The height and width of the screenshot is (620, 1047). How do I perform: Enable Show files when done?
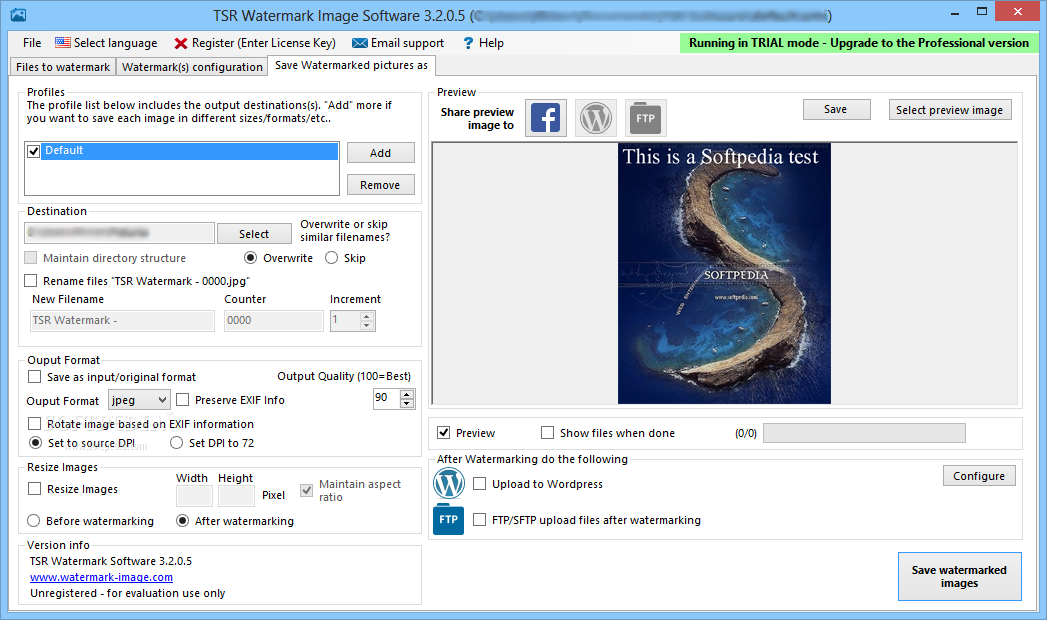[548, 432]
